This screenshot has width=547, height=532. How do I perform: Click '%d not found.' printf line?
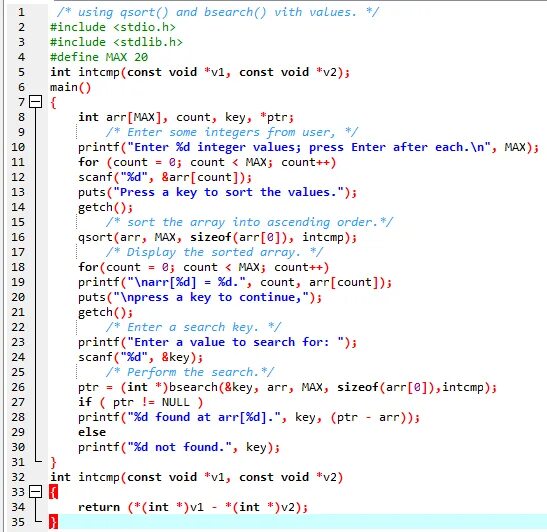(x=179, y=447)
